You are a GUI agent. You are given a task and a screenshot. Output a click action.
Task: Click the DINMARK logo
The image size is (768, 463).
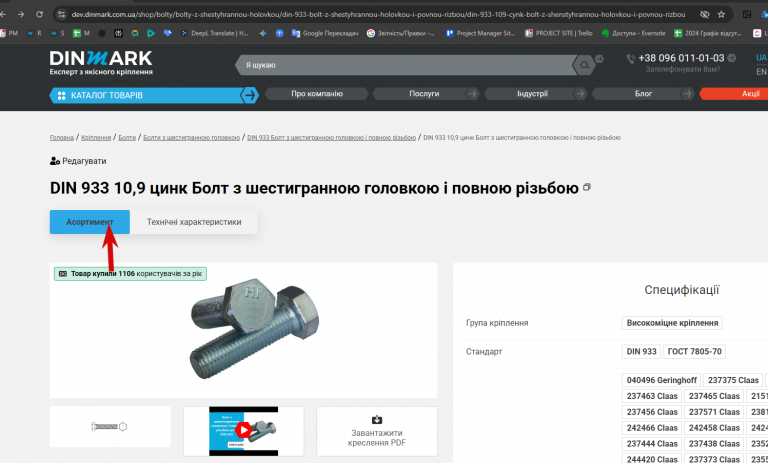pos(101,63)
